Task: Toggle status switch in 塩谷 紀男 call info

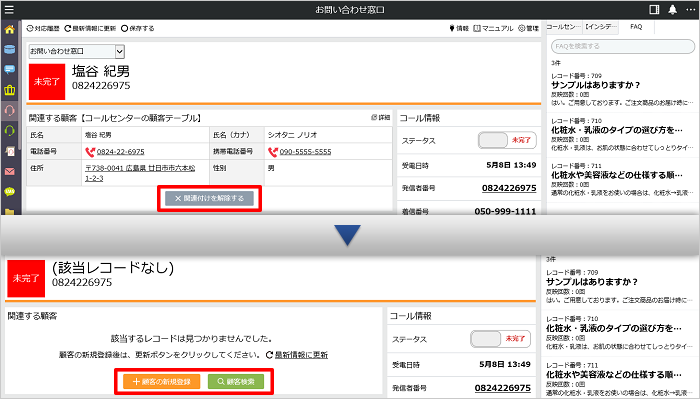Action: tap(507, 140)
